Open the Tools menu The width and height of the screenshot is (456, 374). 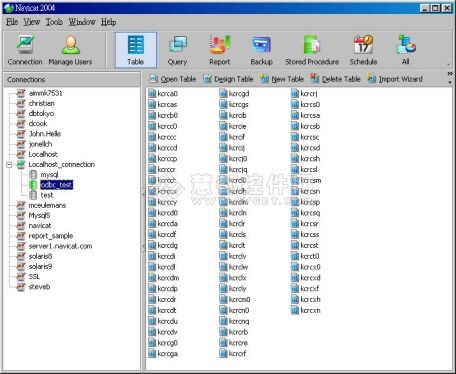54,22
